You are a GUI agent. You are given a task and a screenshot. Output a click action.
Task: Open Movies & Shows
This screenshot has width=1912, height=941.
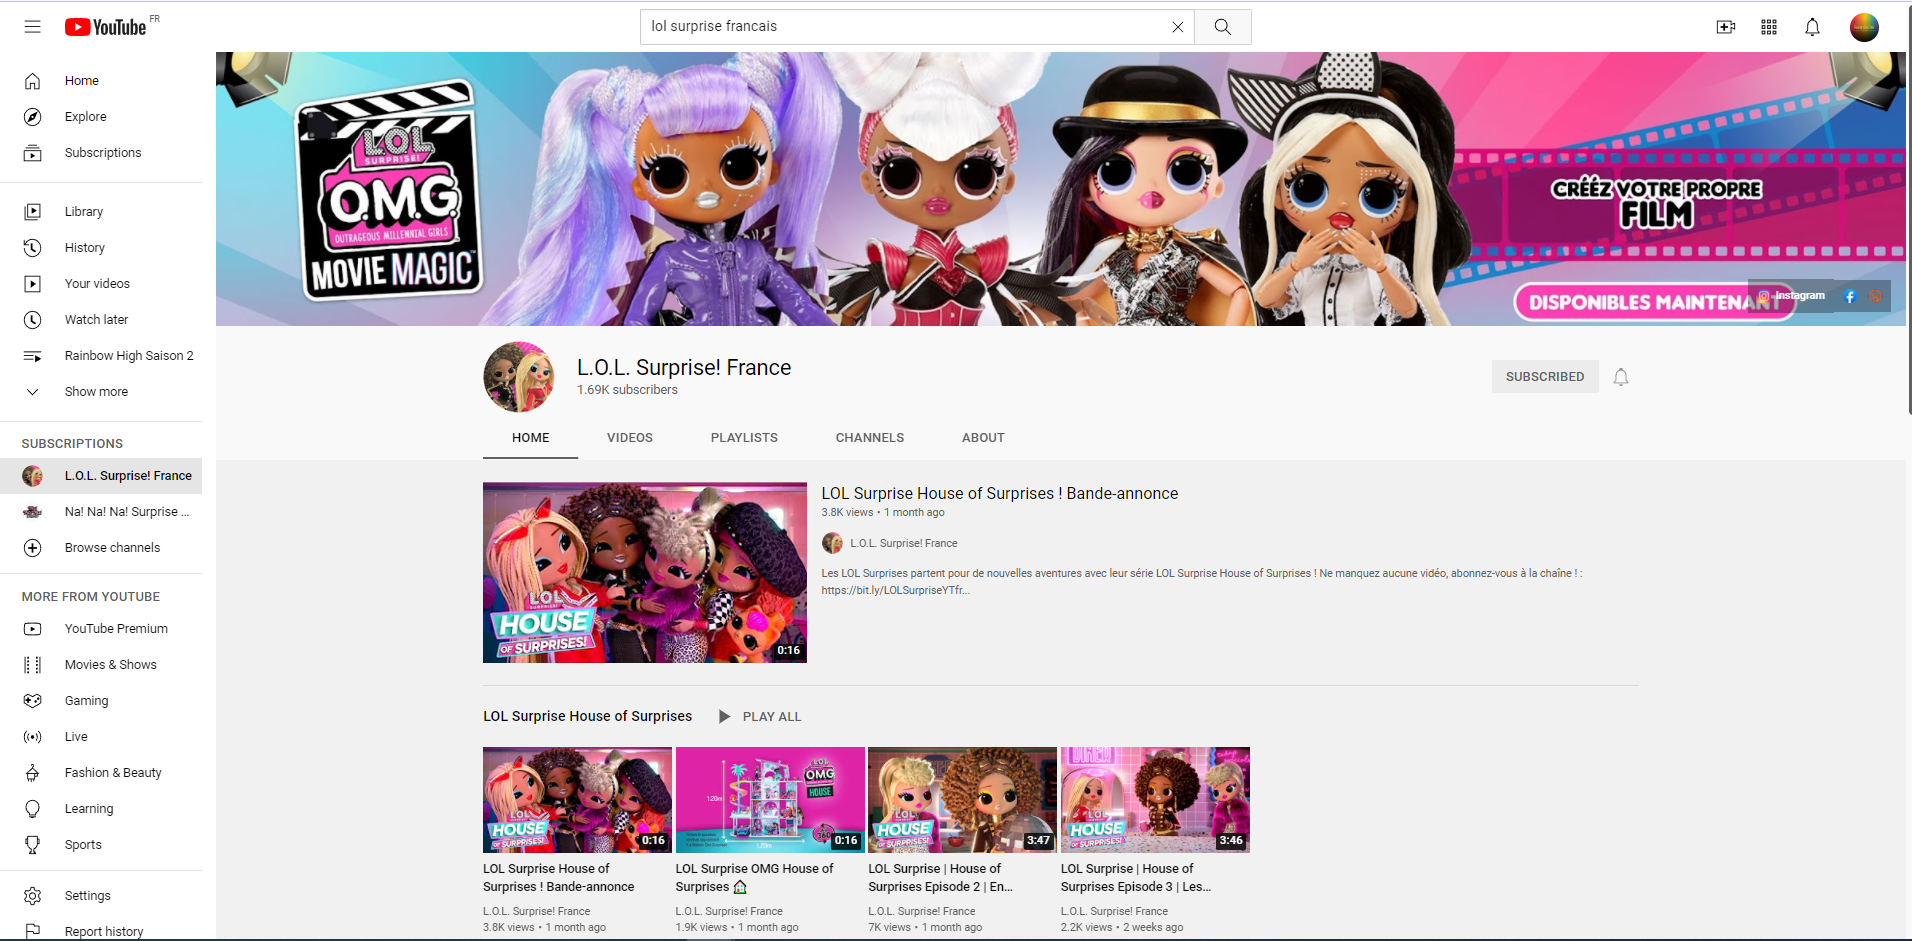click(x=101, y=665)
